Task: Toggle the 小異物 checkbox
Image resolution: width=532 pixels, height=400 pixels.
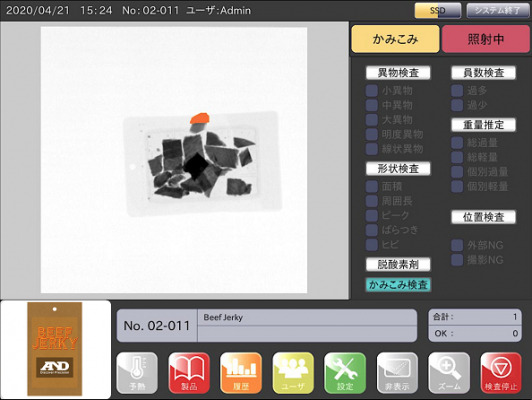Action: coord(372,91)
